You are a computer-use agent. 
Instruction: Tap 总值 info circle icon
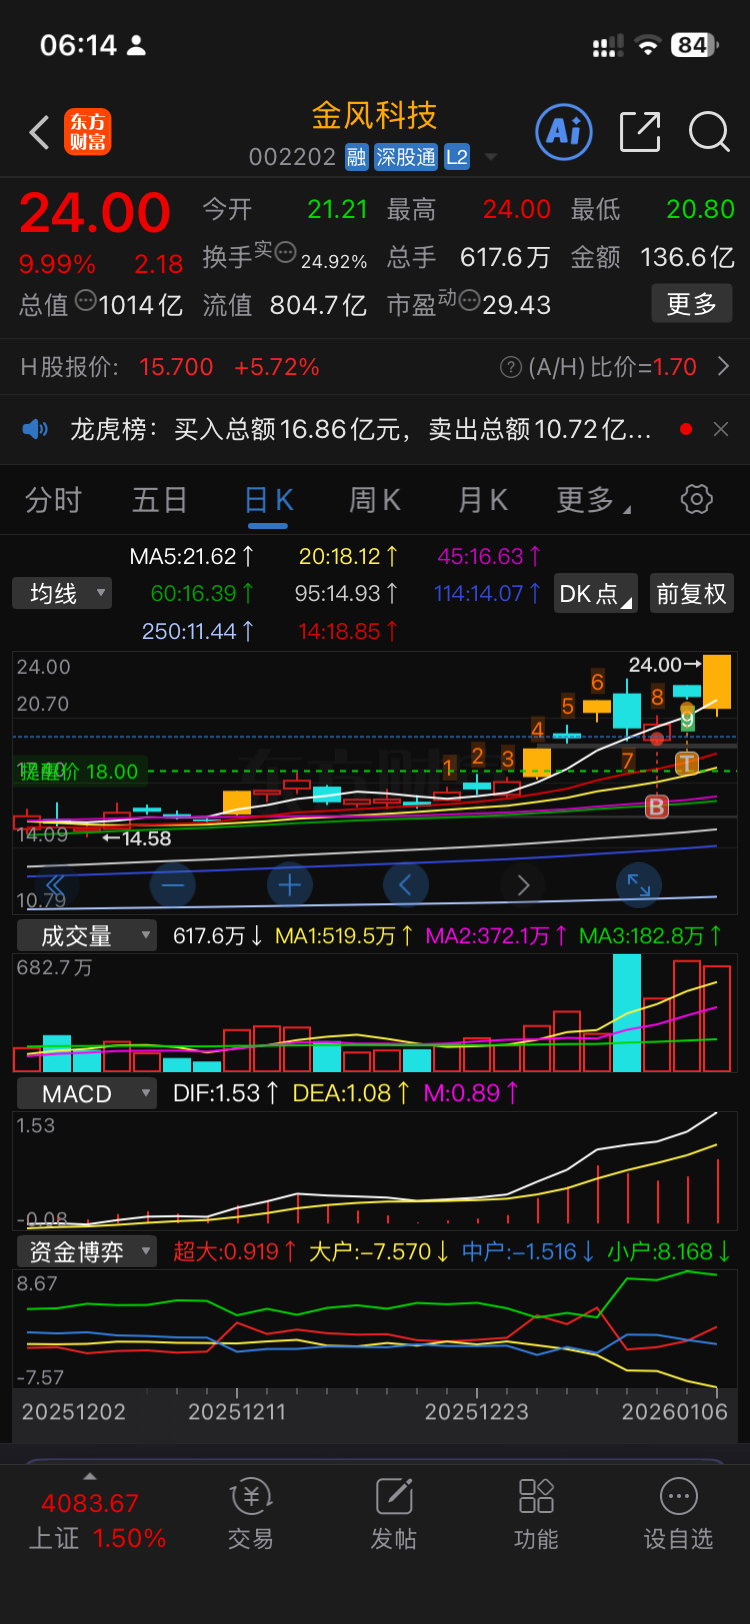[x=84, y=299]
